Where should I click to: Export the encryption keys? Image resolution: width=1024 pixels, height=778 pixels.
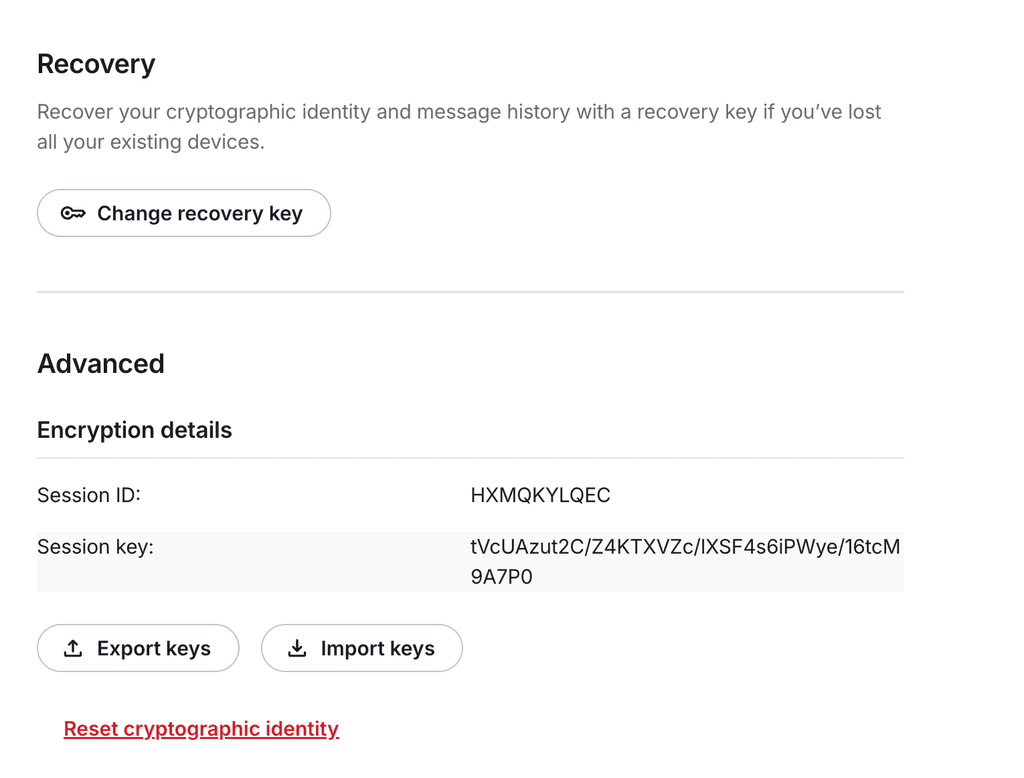[x=138, y=649]
